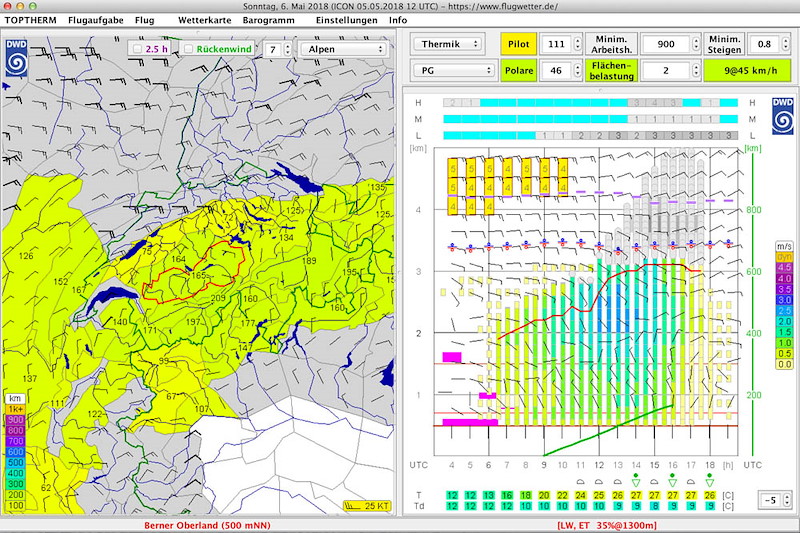Open the Info menu

point(398,20)
